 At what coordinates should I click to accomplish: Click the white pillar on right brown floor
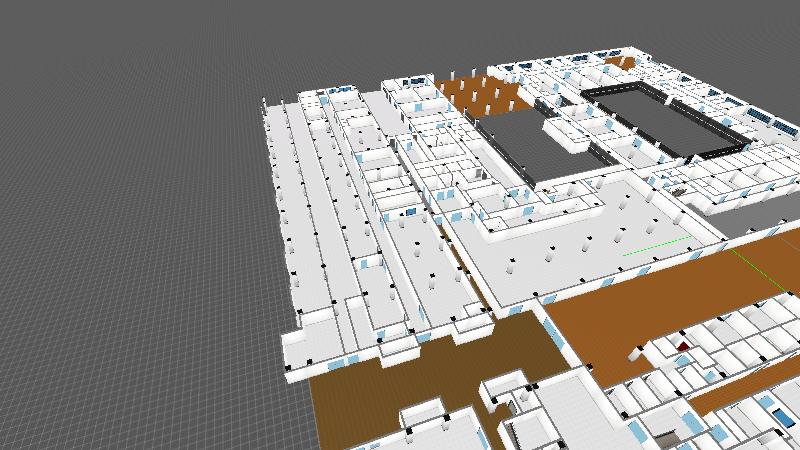(x=636, y=352)
